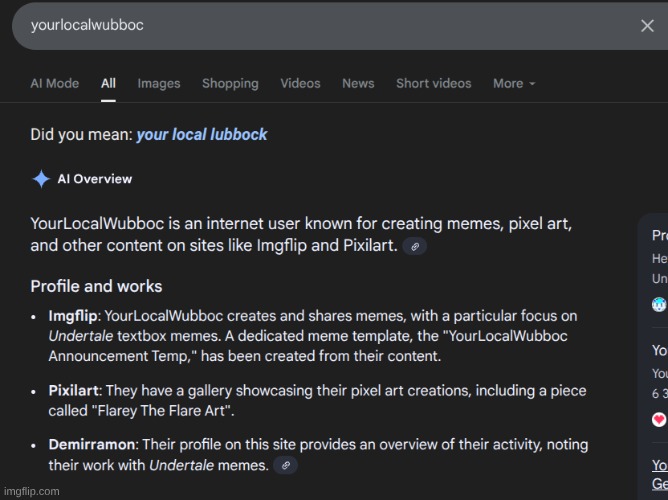Click the bold 'Demirramon' bullet label
Image resolution: width=668 pixels, height=500 pixels.
point(92,445)
